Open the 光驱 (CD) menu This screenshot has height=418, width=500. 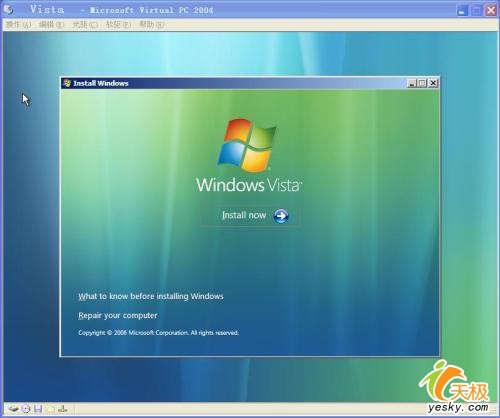(85, 24)
